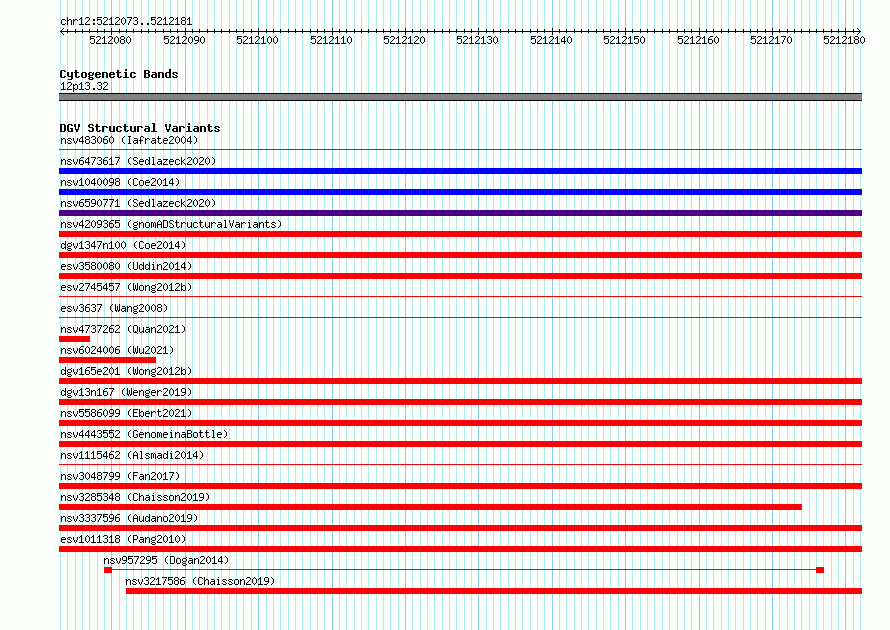The height and width of the screenshot is (630, 890).
Task: Click the right red block of nsv957295
Action: [820, 570]
